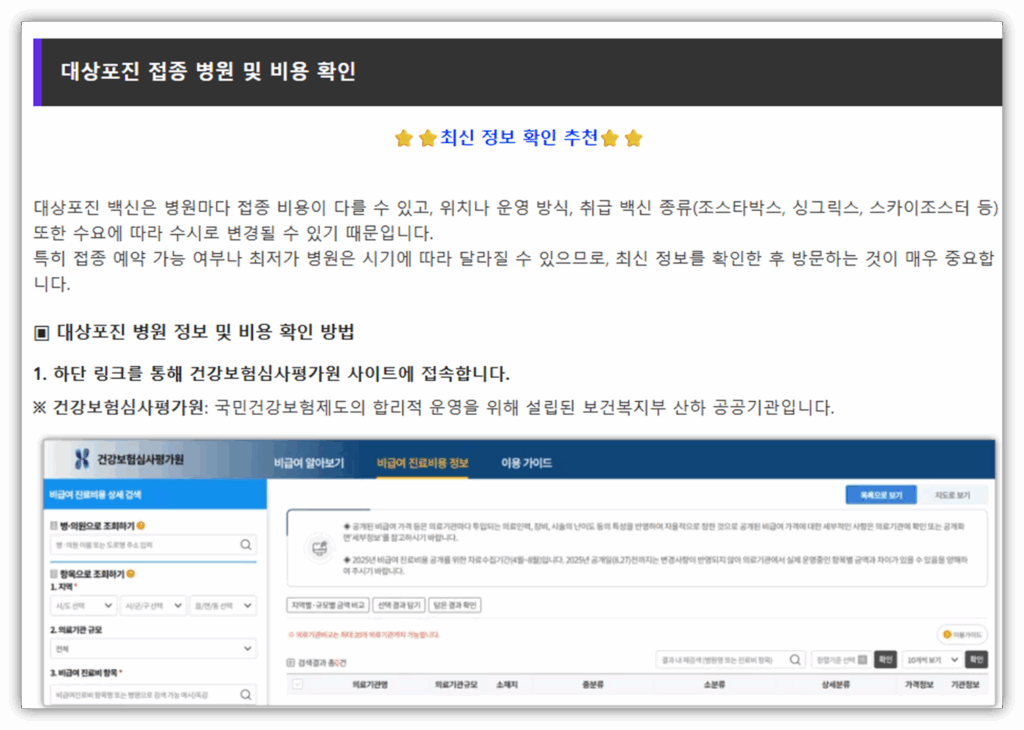Click into the 비급여 진료비 항목 search input
The width and height of the screenshot is (1024, 730).
pyautogui.click(x=153, y=695)
